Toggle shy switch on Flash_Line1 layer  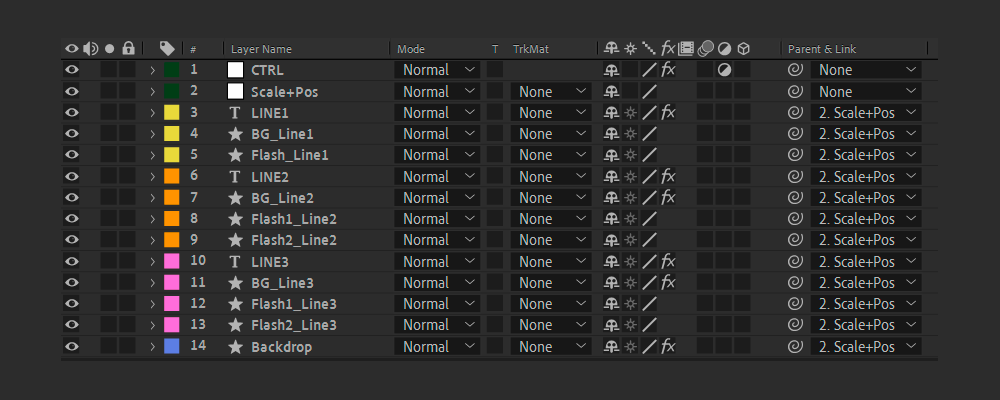[612, 155]
